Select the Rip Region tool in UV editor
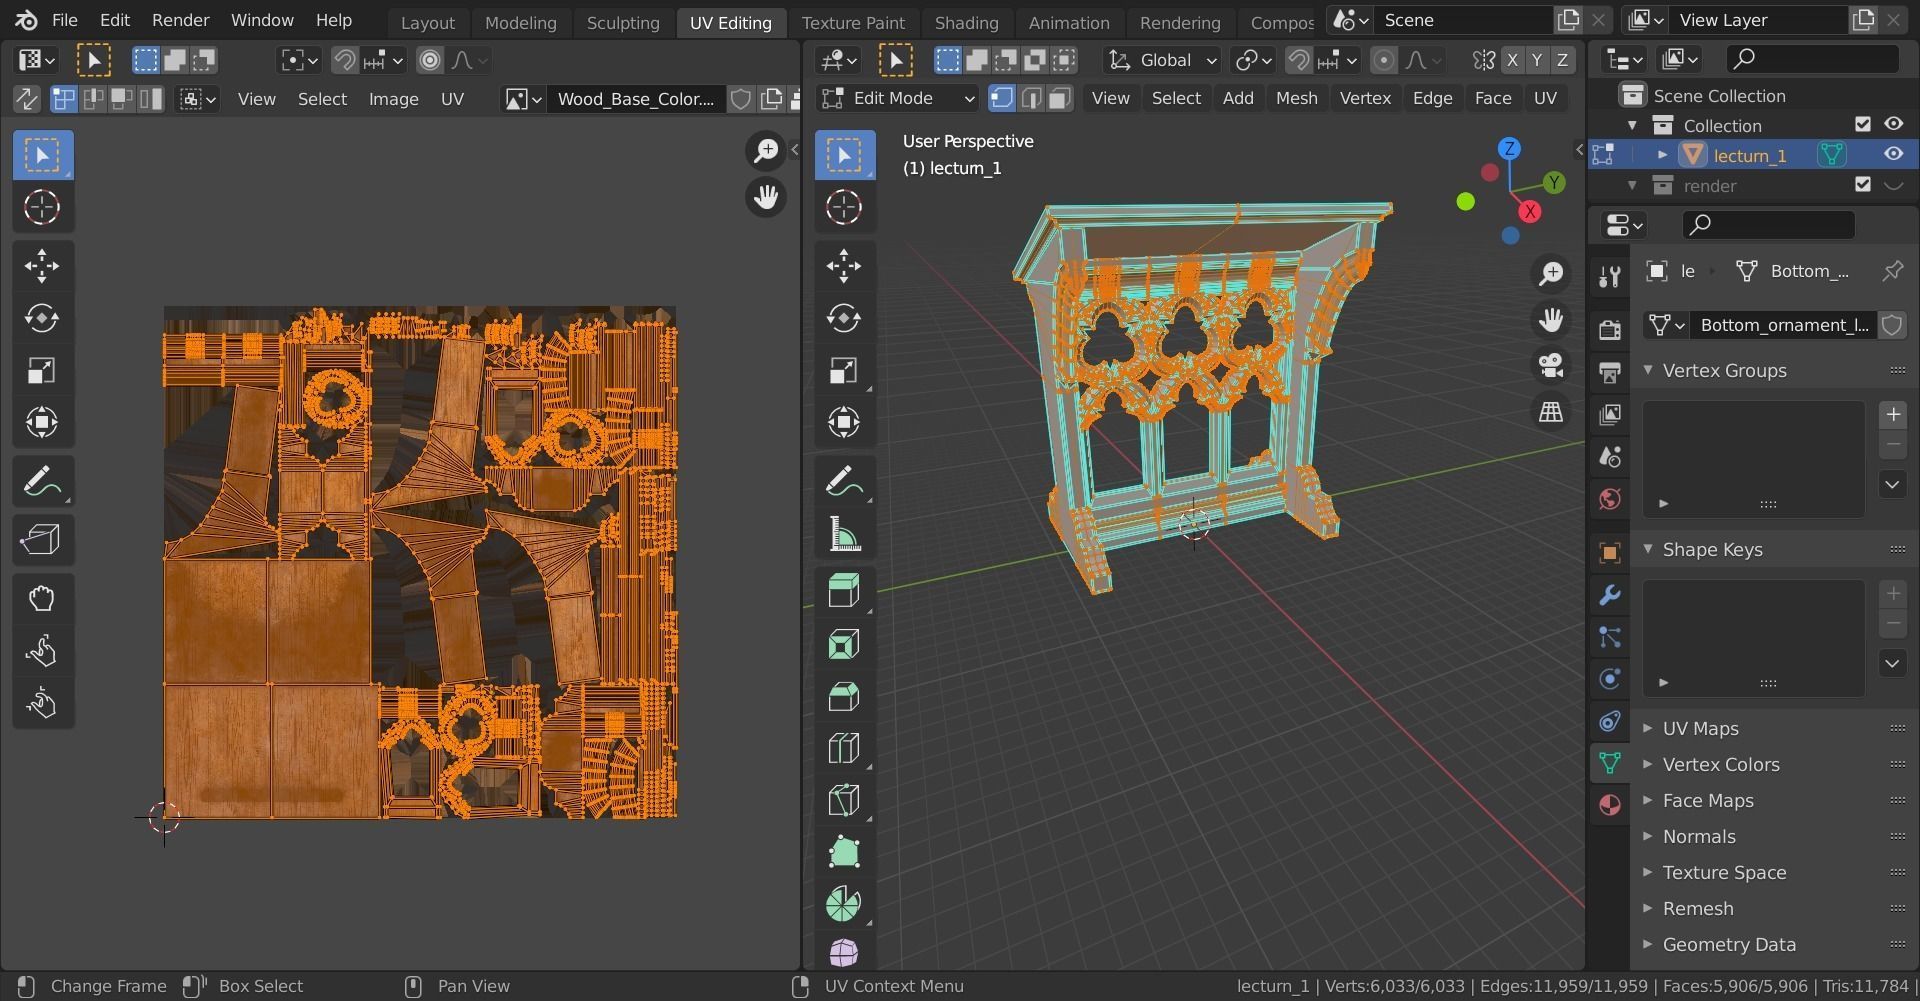 [42, 540]
